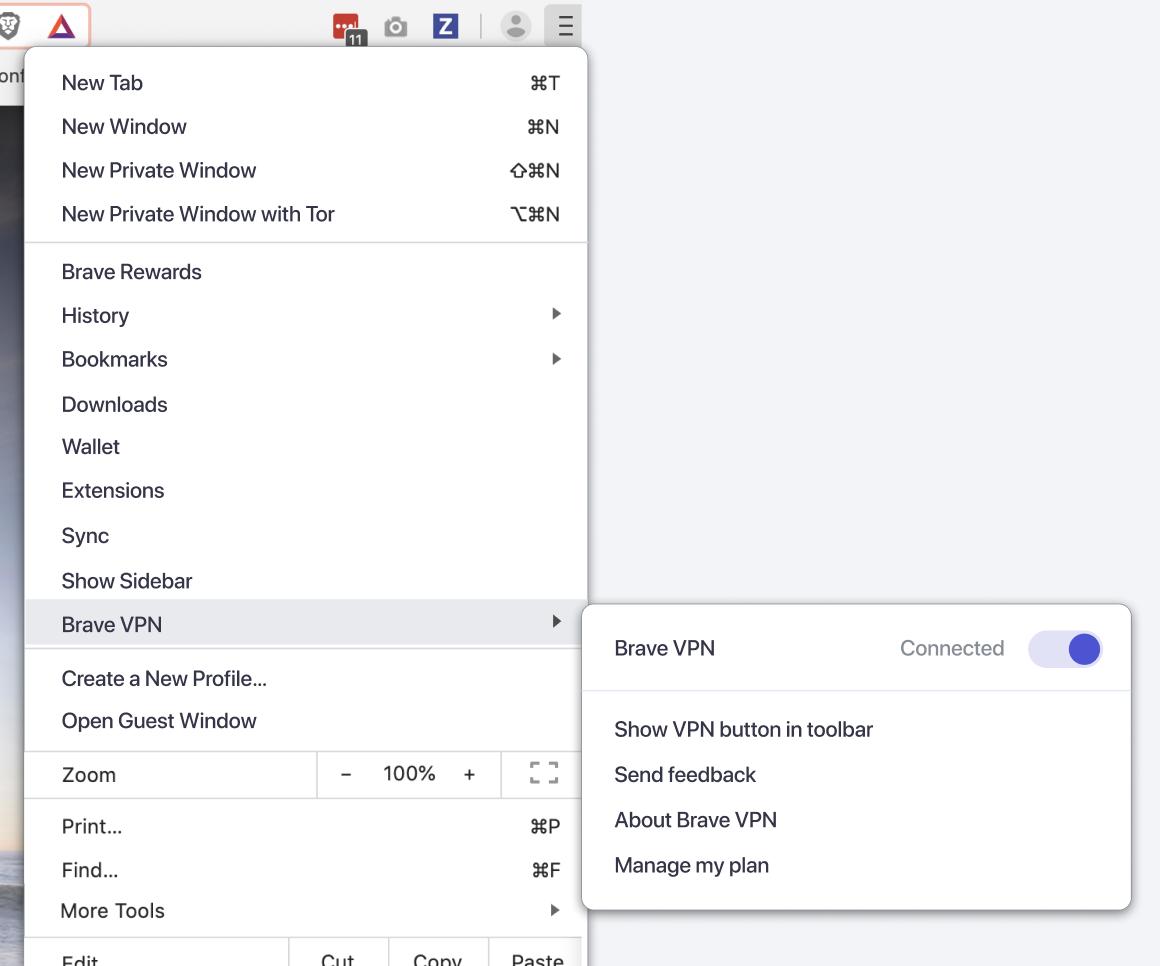Screen dimensions: 1160x966
Task: Enable showing the VPN button in toolbar
Action: (x=743, y=729)
